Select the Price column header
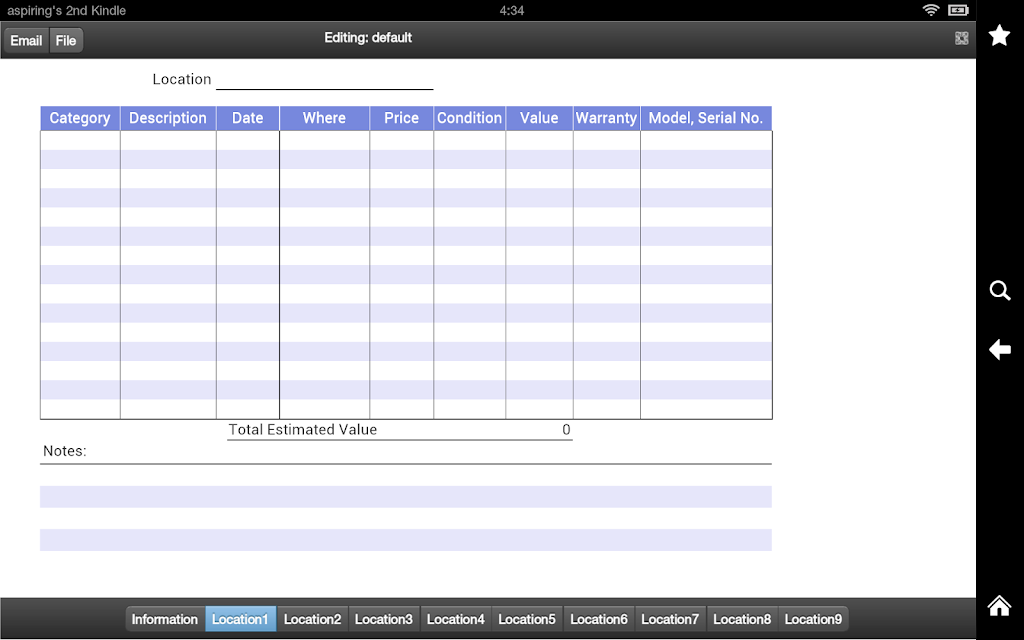 coord(401,118)
